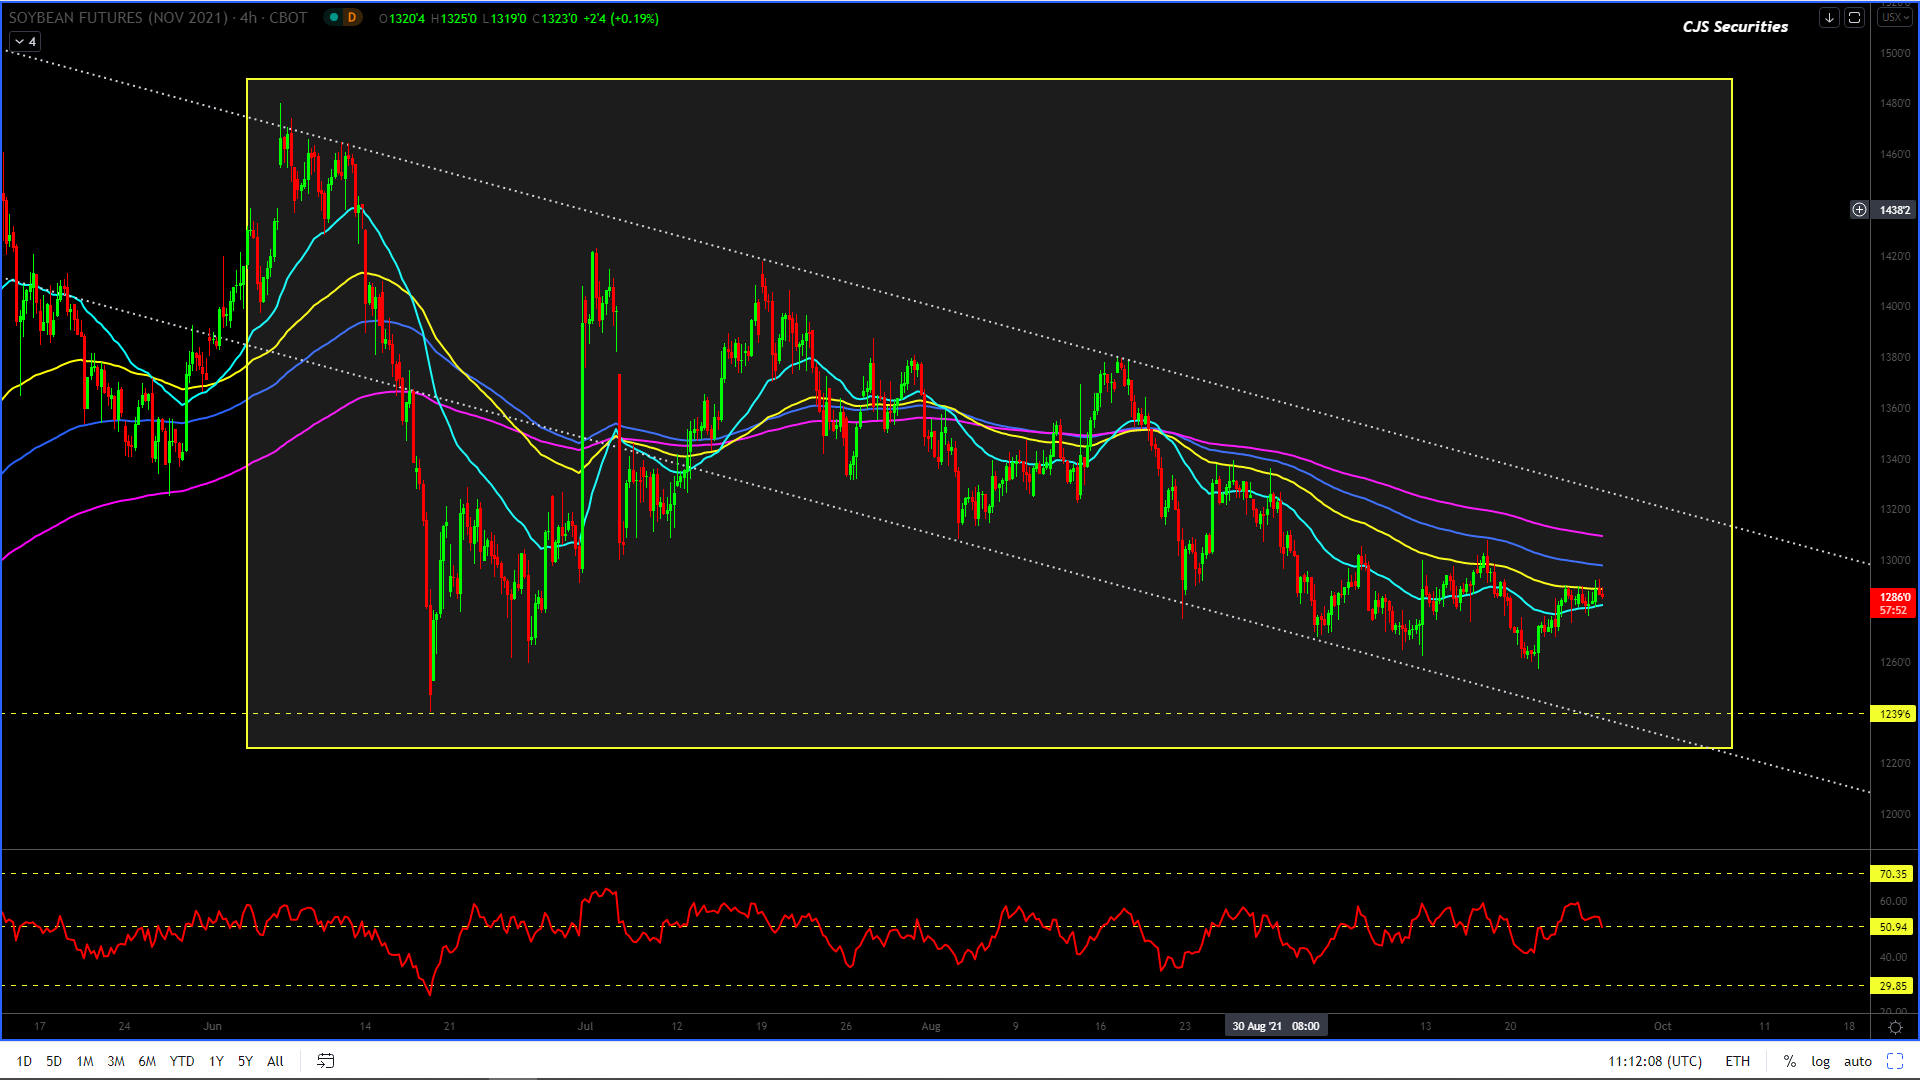Toggle auto scale mode

(1857, 1061)
